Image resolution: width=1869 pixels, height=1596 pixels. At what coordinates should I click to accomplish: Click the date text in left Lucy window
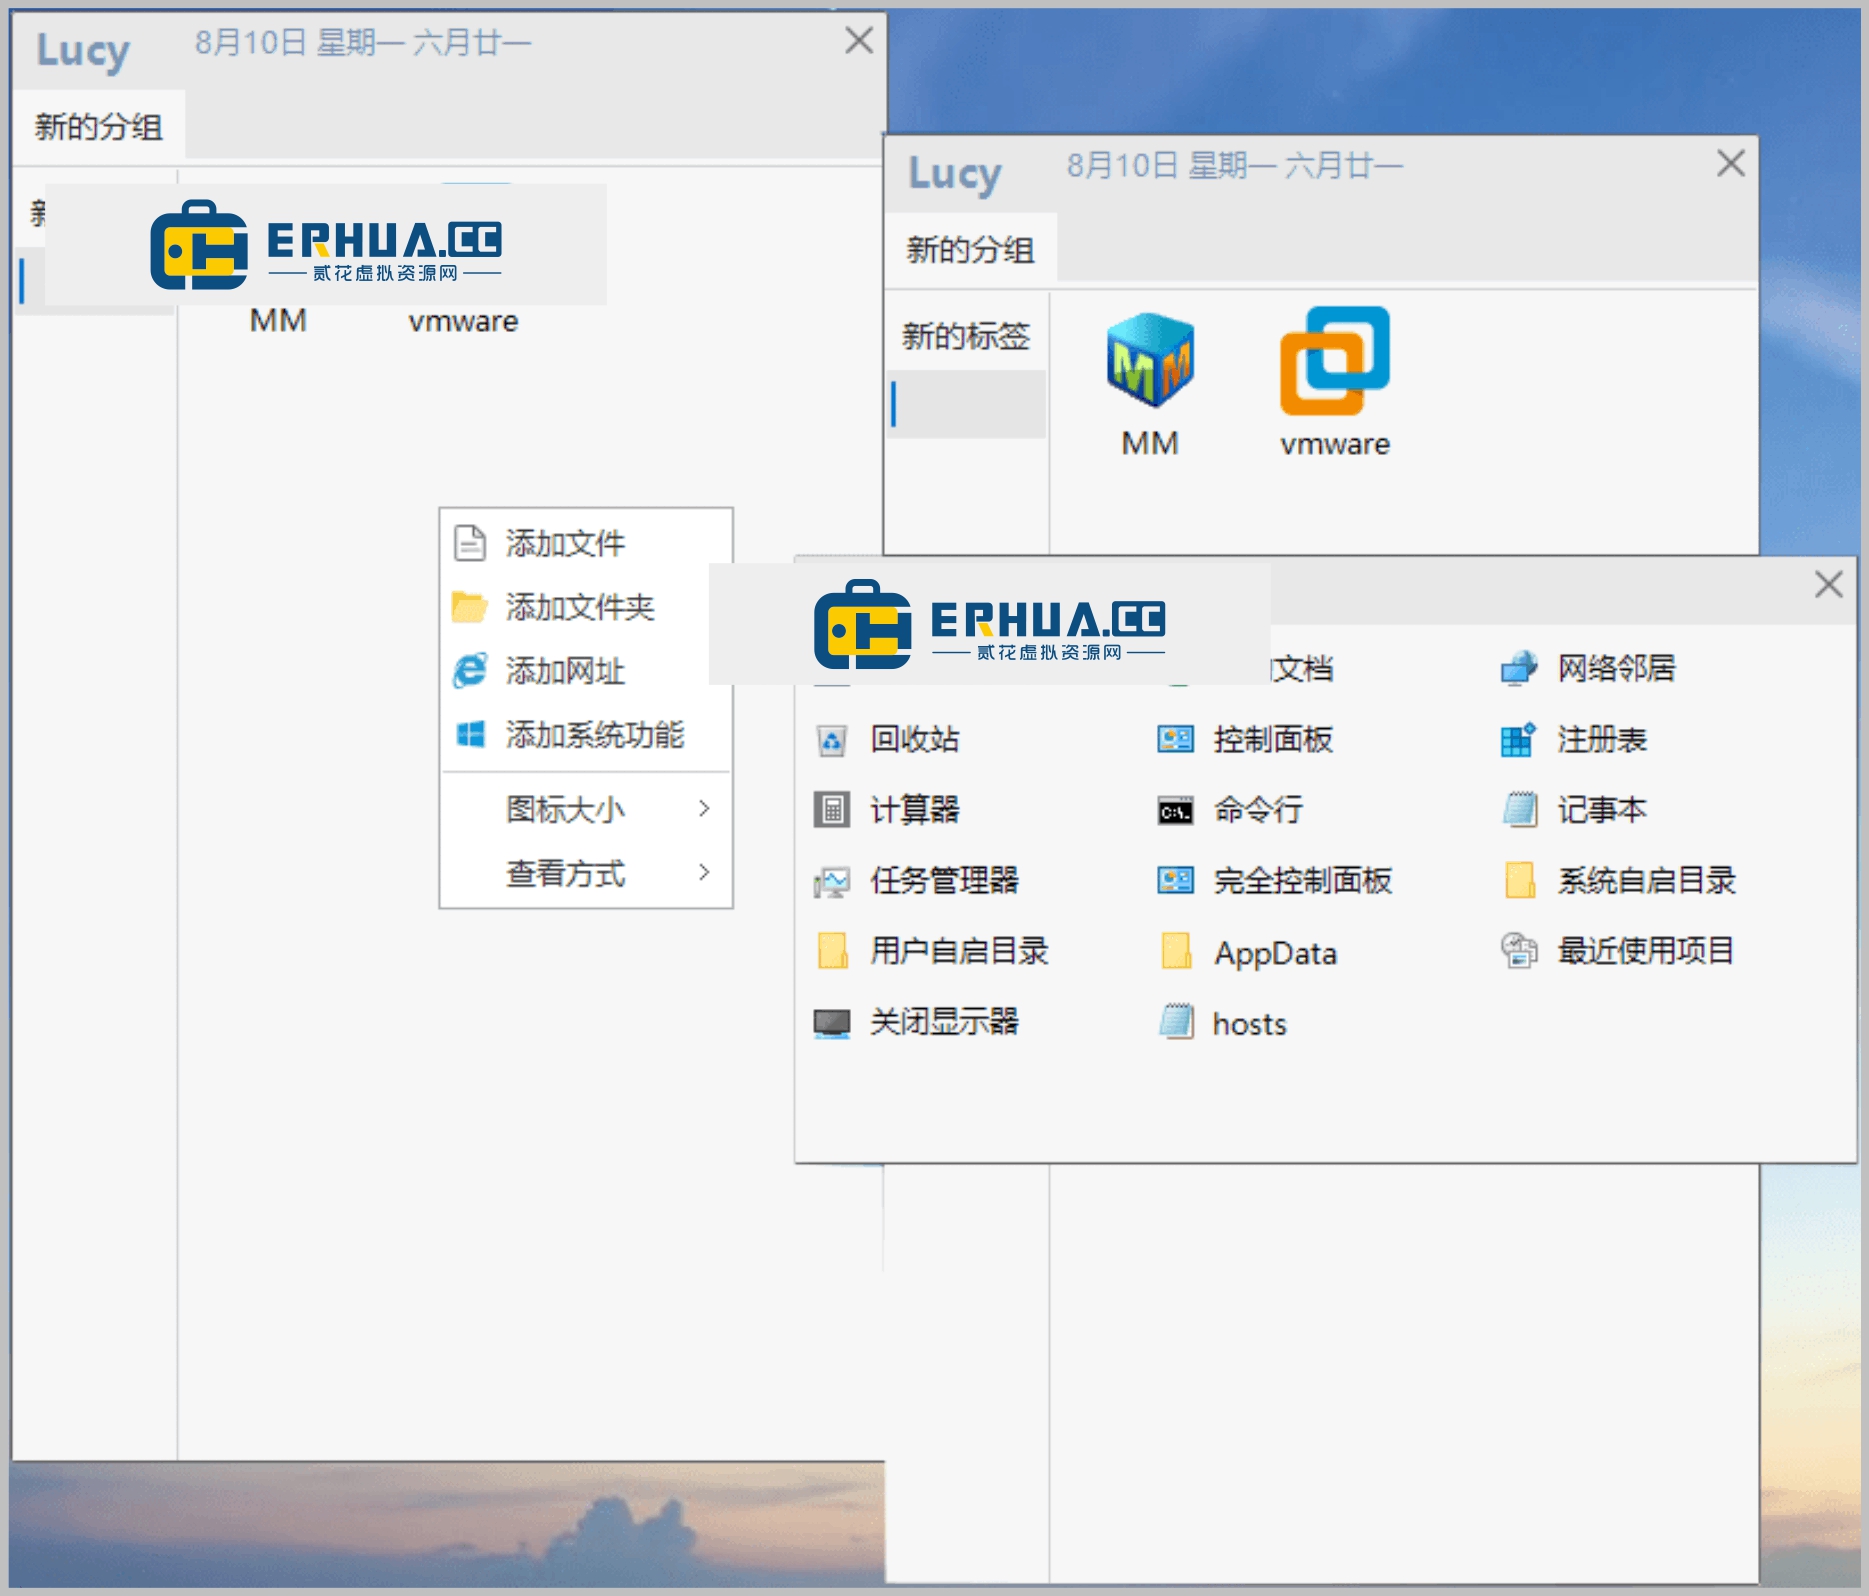click(363, 42)
